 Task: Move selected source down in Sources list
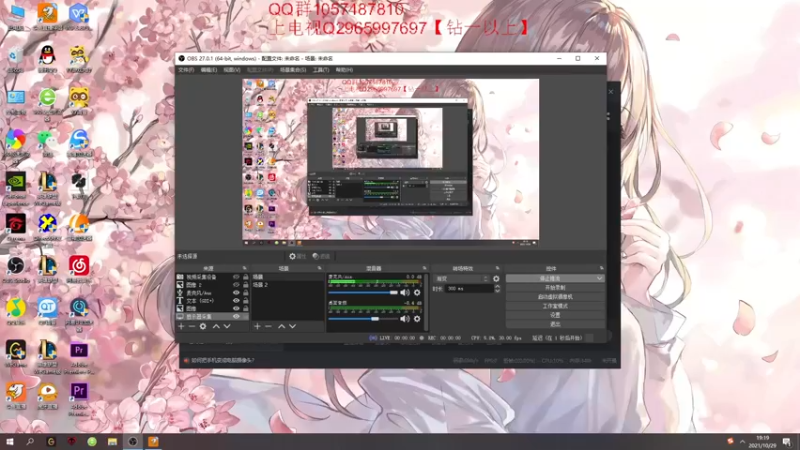tap(227, 326)
